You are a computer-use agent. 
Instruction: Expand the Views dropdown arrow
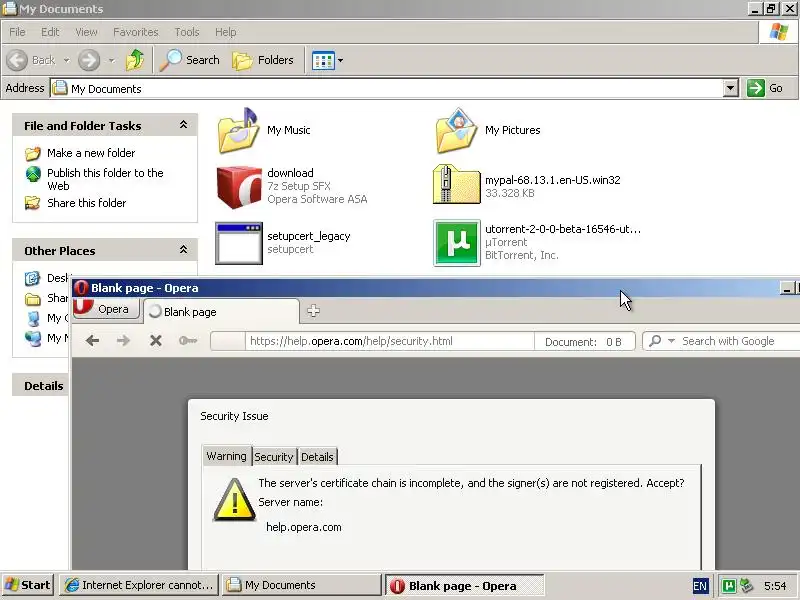(x=340, y=61)
